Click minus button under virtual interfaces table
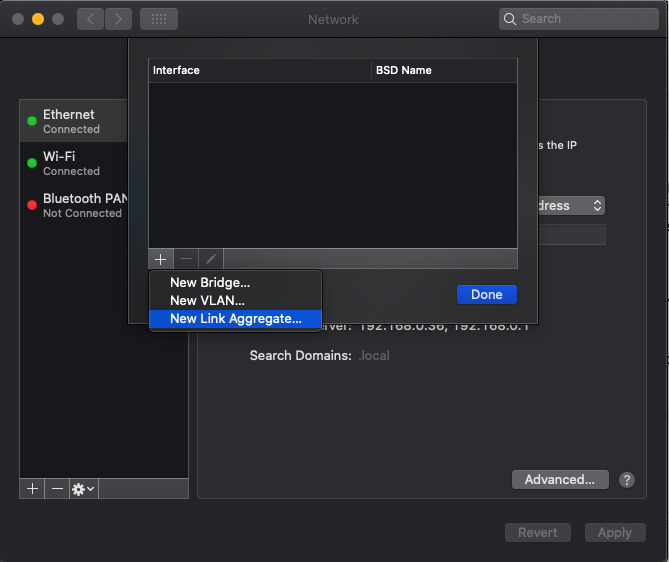This screenshot has height=562, width=669. (x=186, y=259)
